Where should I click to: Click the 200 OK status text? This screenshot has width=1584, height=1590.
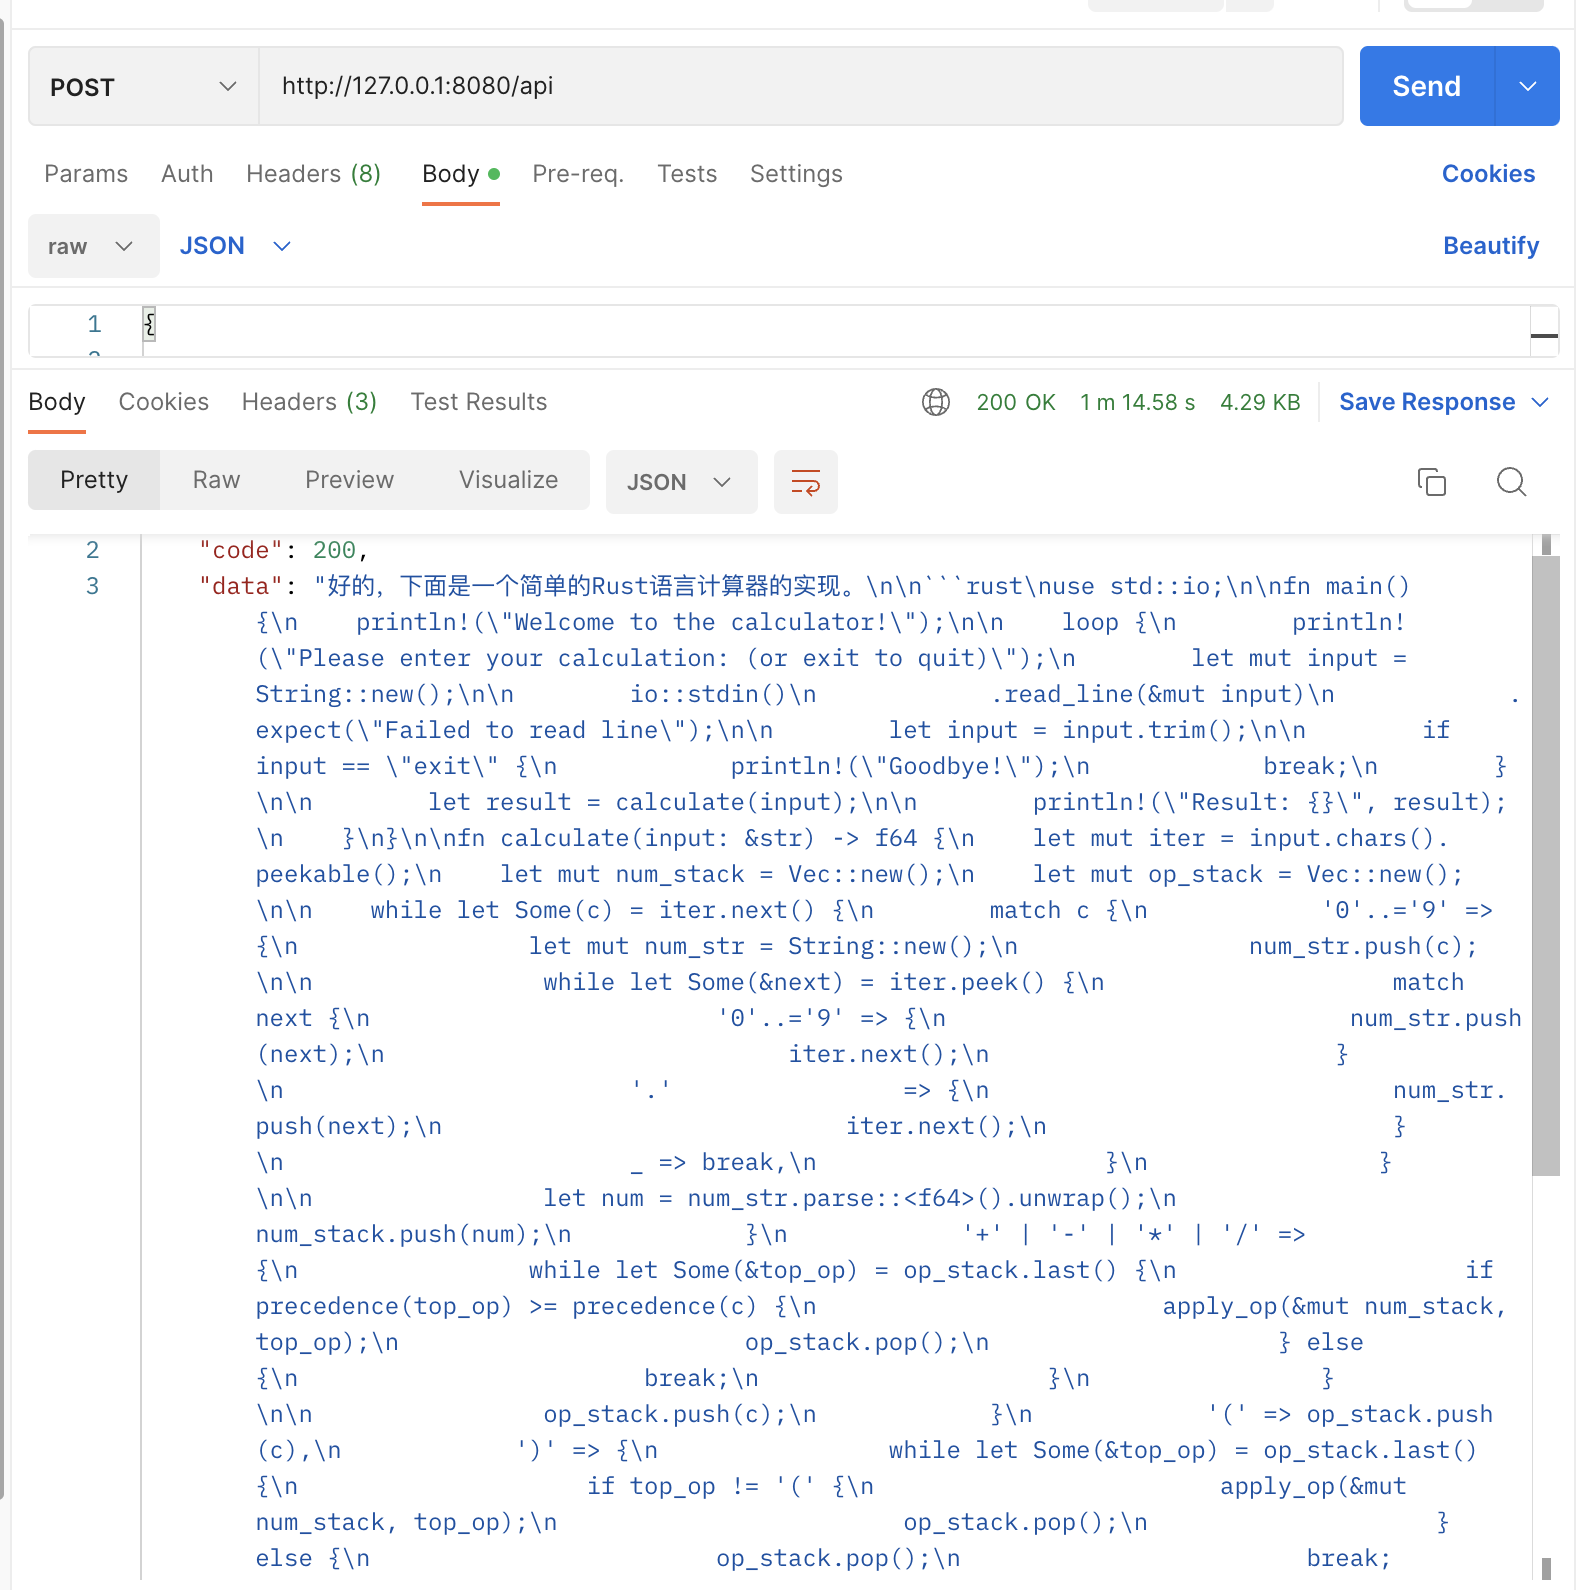[x=1016, y=402]
